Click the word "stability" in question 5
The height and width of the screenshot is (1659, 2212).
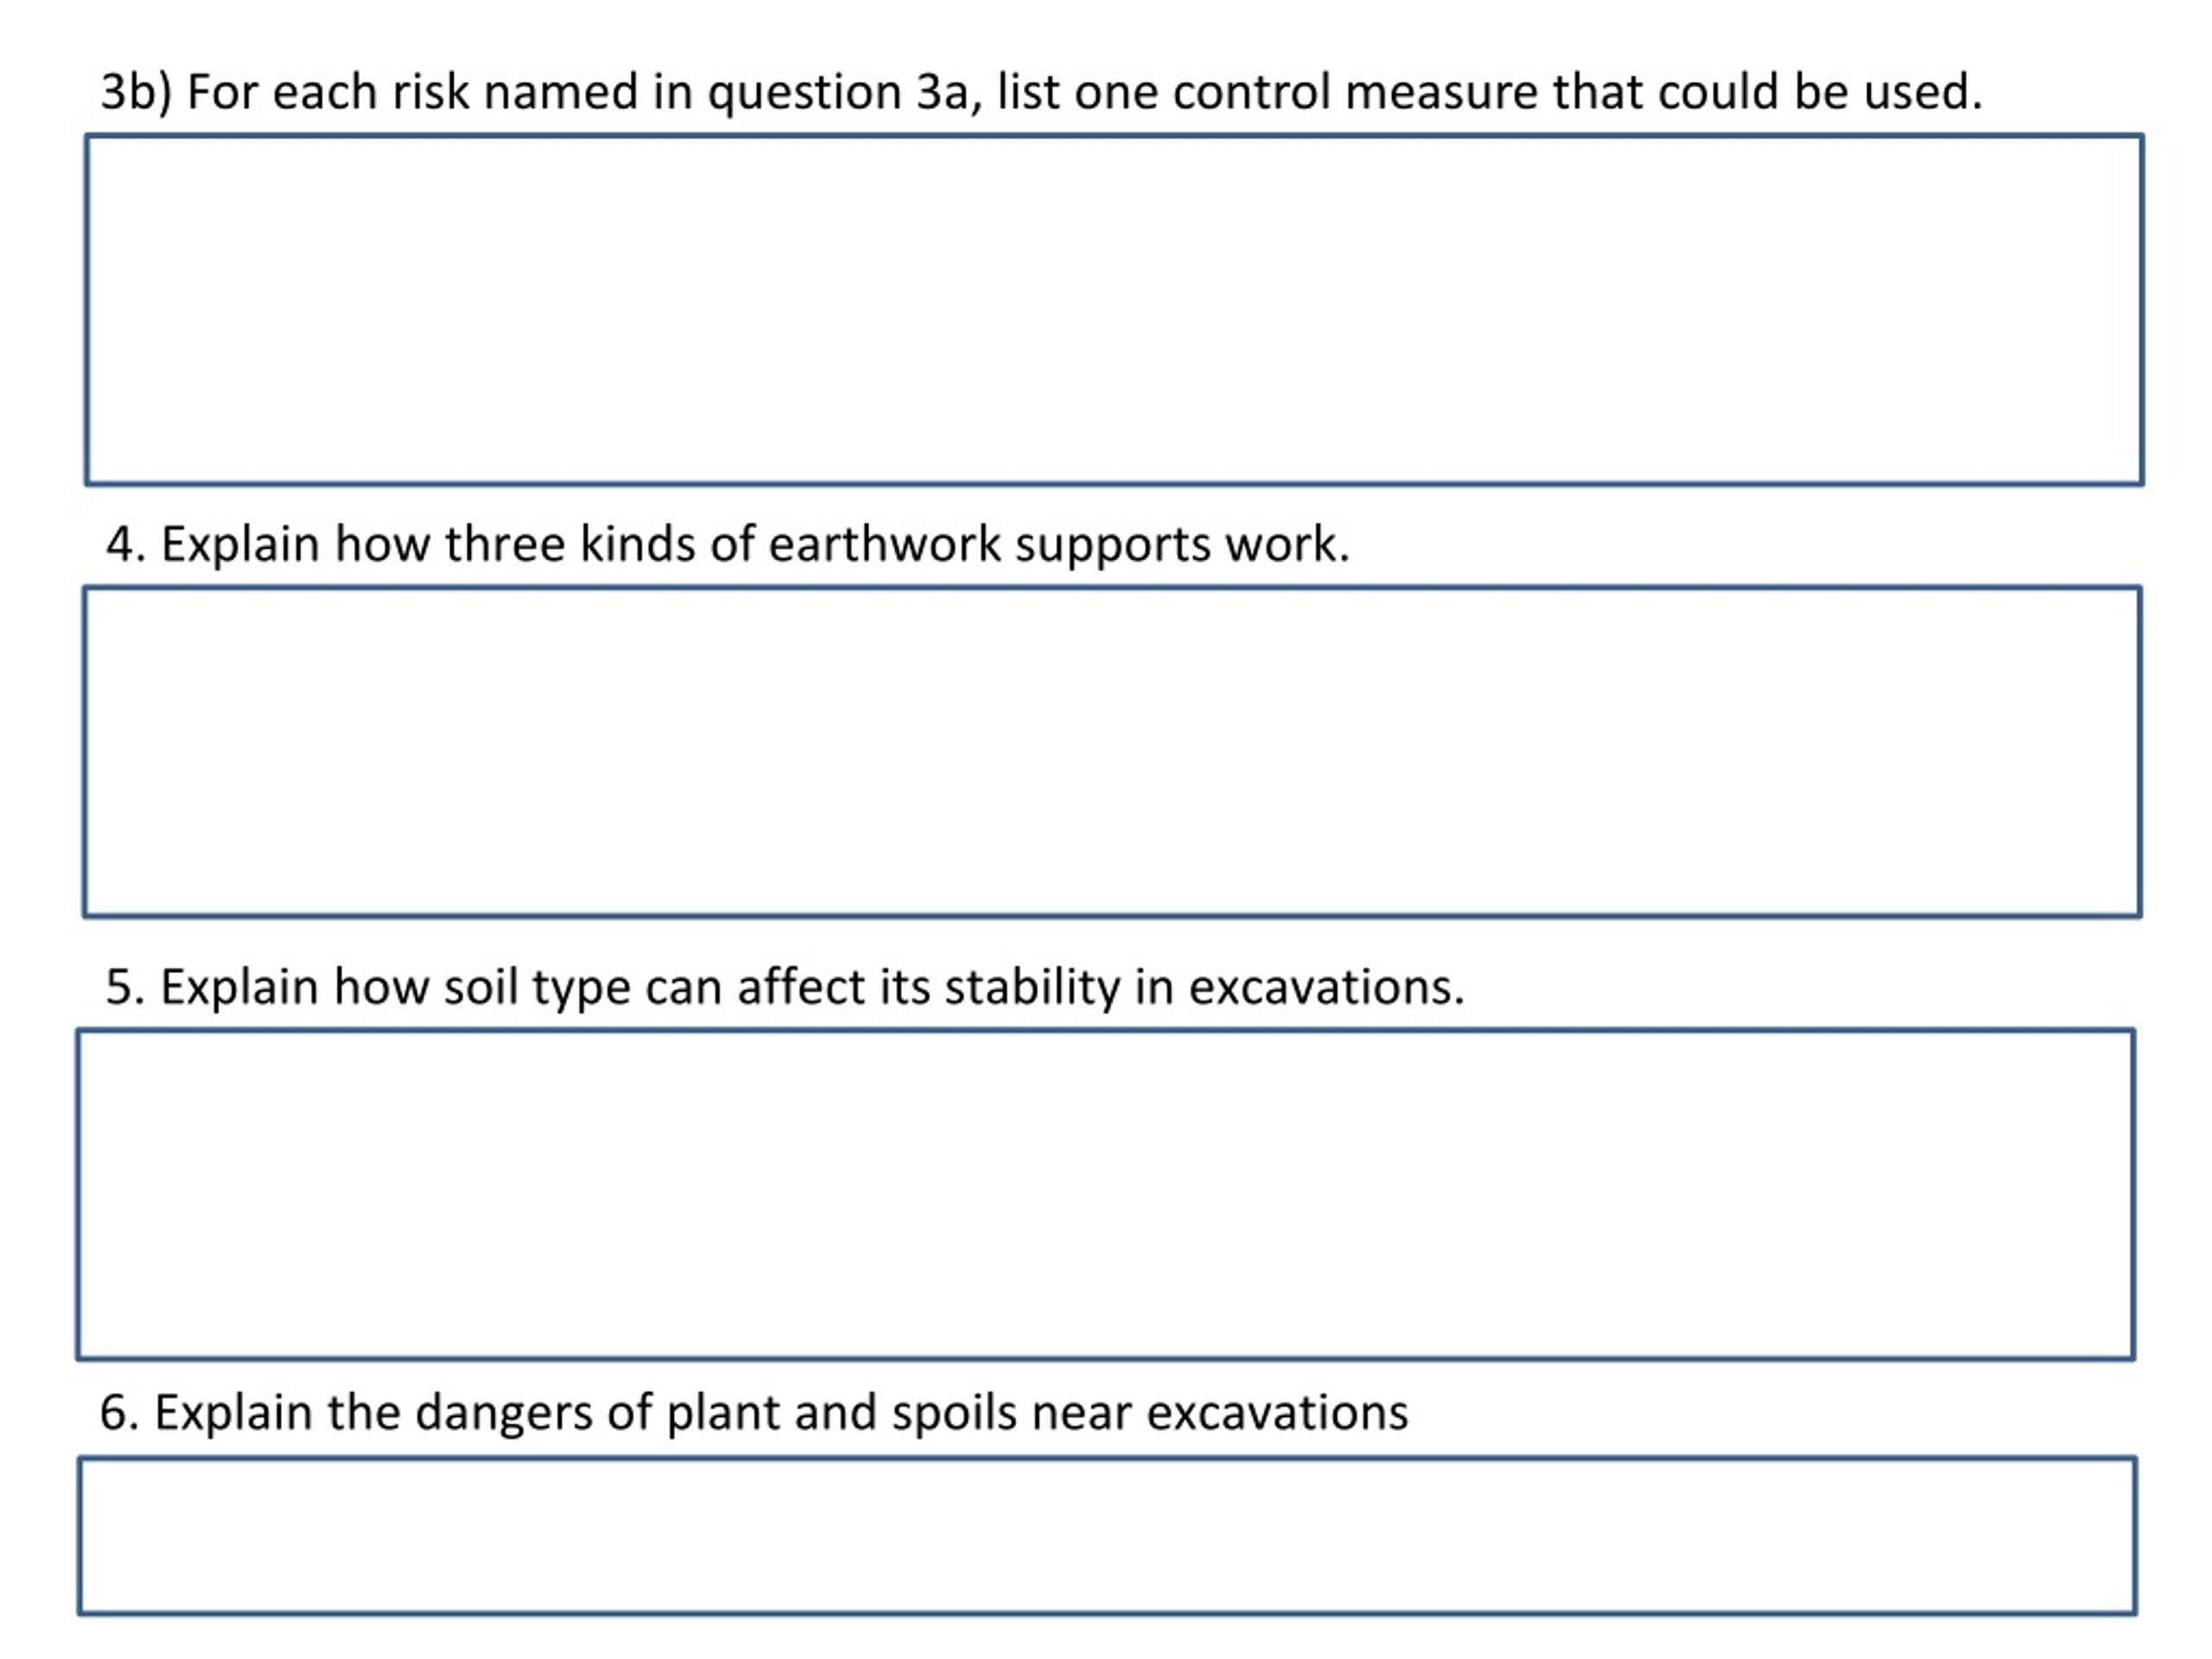[x=1032, y=988]
